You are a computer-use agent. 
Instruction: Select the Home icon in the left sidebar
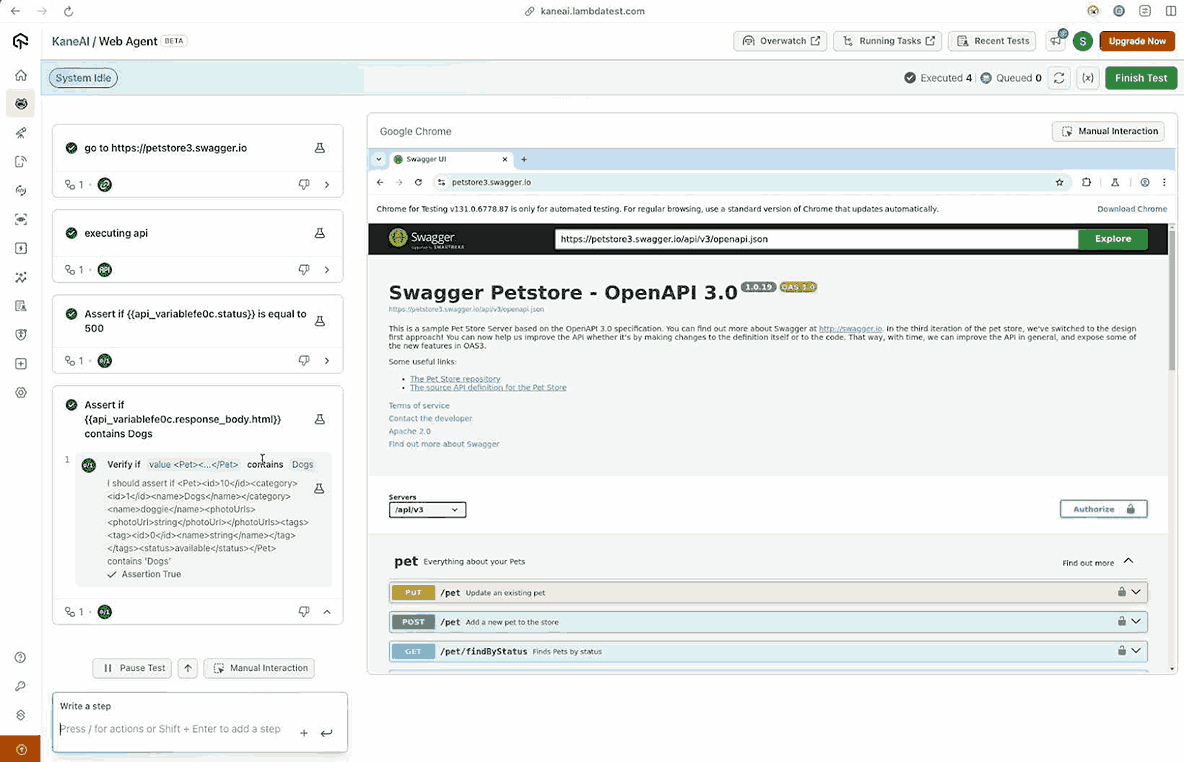(20, 74)
